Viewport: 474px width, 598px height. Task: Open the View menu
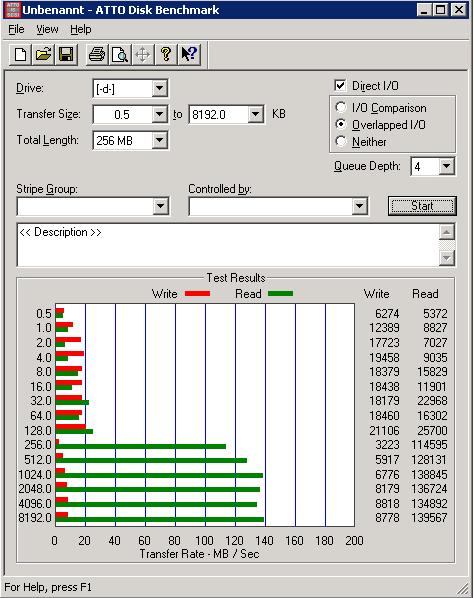(x=47, y=29)
